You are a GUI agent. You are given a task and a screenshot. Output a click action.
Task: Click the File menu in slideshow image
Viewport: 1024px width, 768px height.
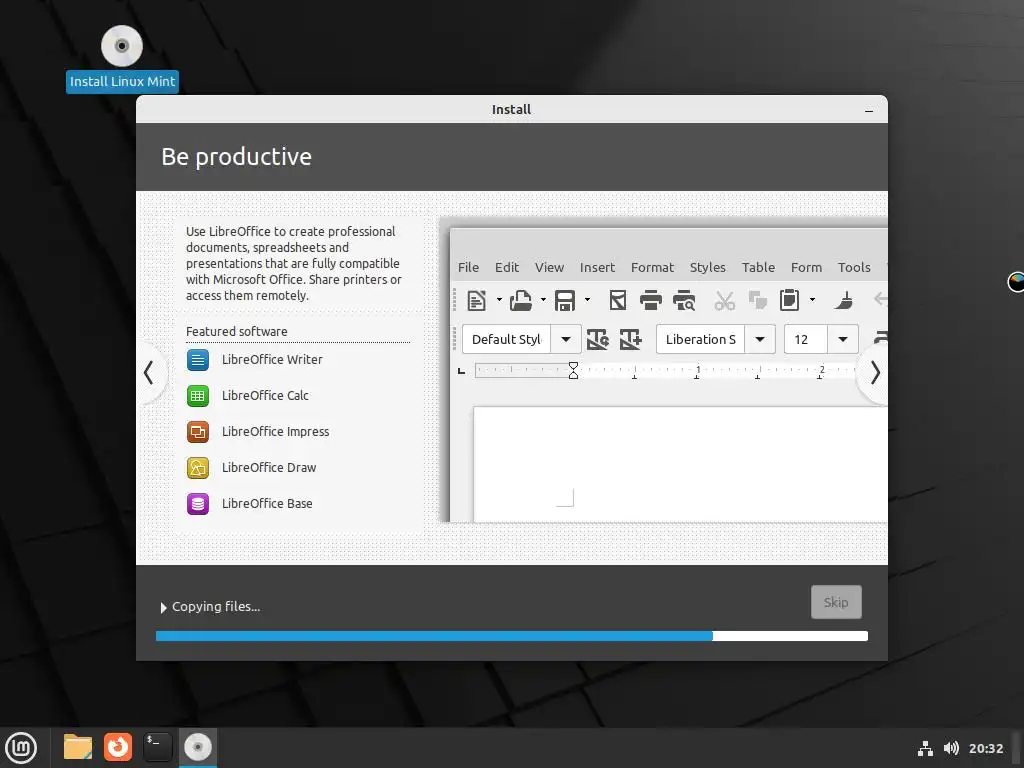(468, 267)
